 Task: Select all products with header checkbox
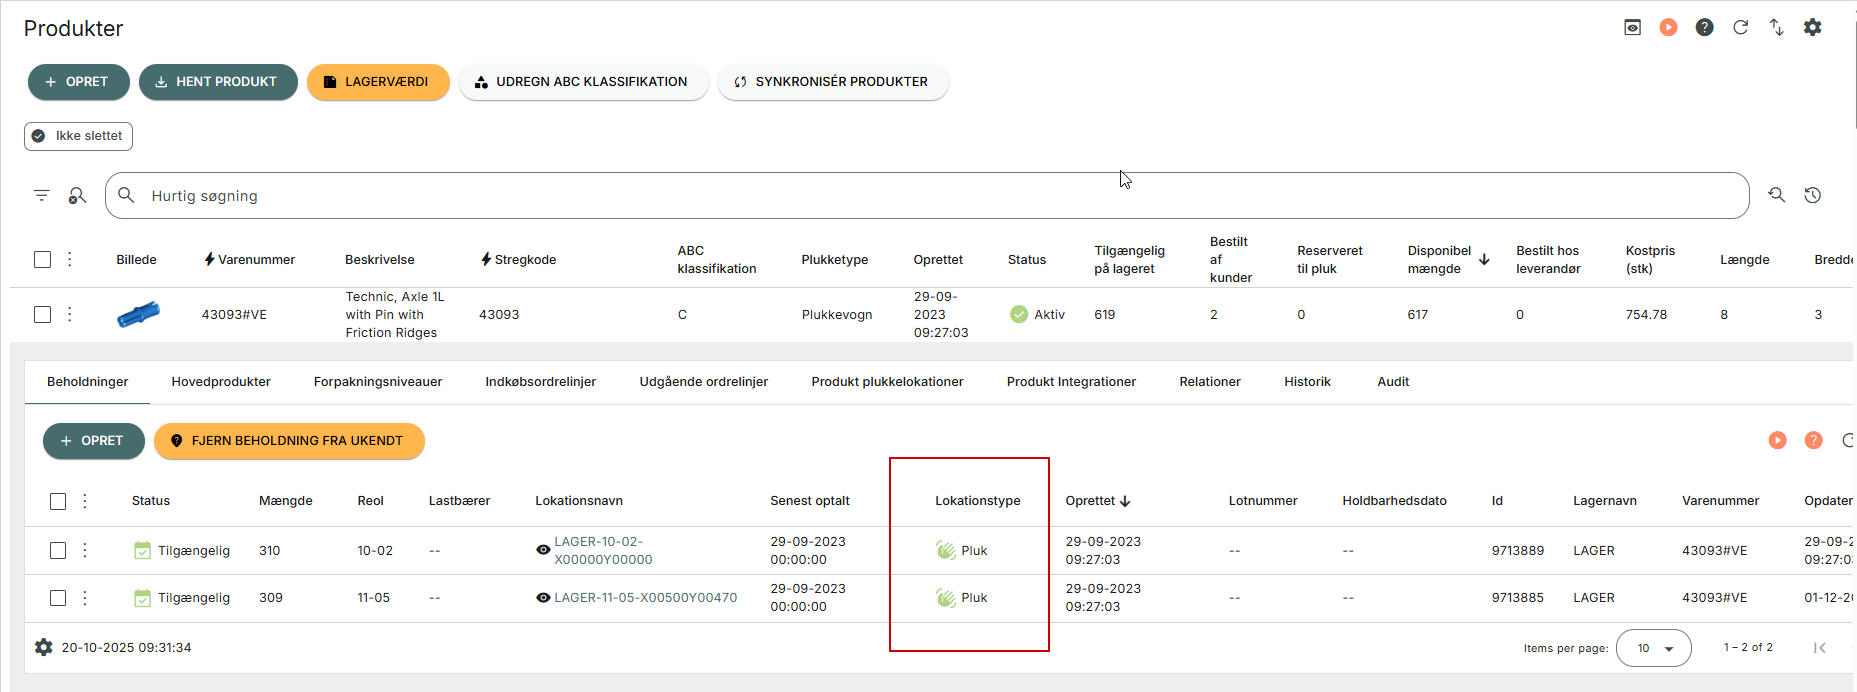click(x=42, y=259)
